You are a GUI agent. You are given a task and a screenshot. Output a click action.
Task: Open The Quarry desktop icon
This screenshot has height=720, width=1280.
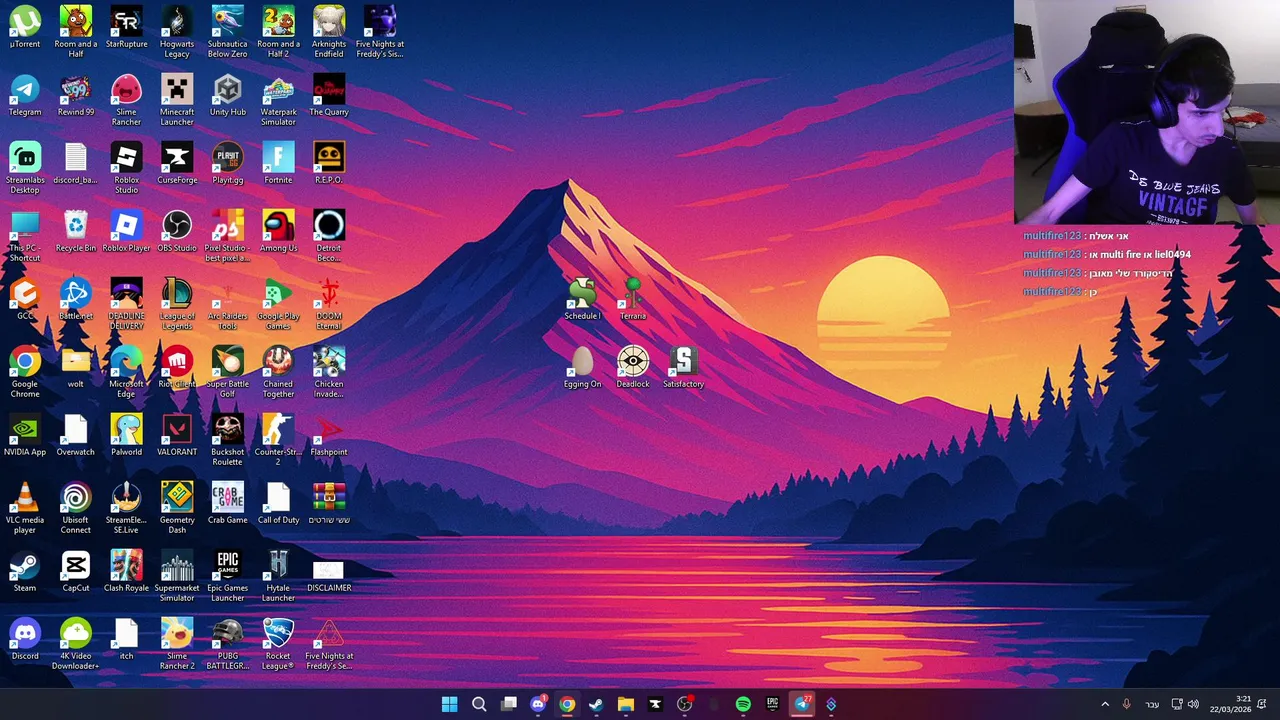(x=329, y=96)
